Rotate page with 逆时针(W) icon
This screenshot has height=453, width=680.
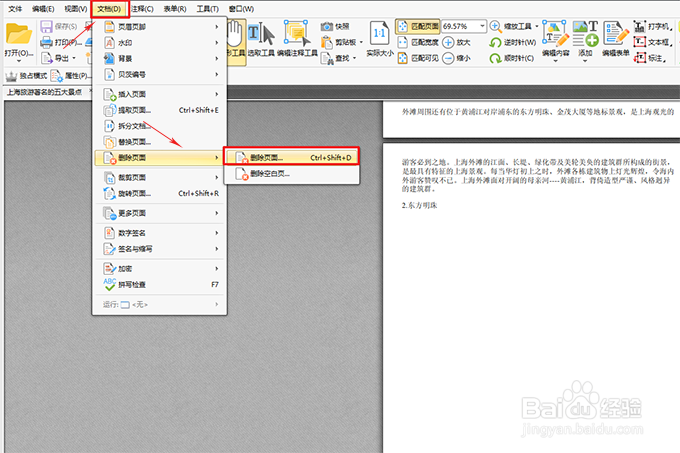[x=495, y=42]
